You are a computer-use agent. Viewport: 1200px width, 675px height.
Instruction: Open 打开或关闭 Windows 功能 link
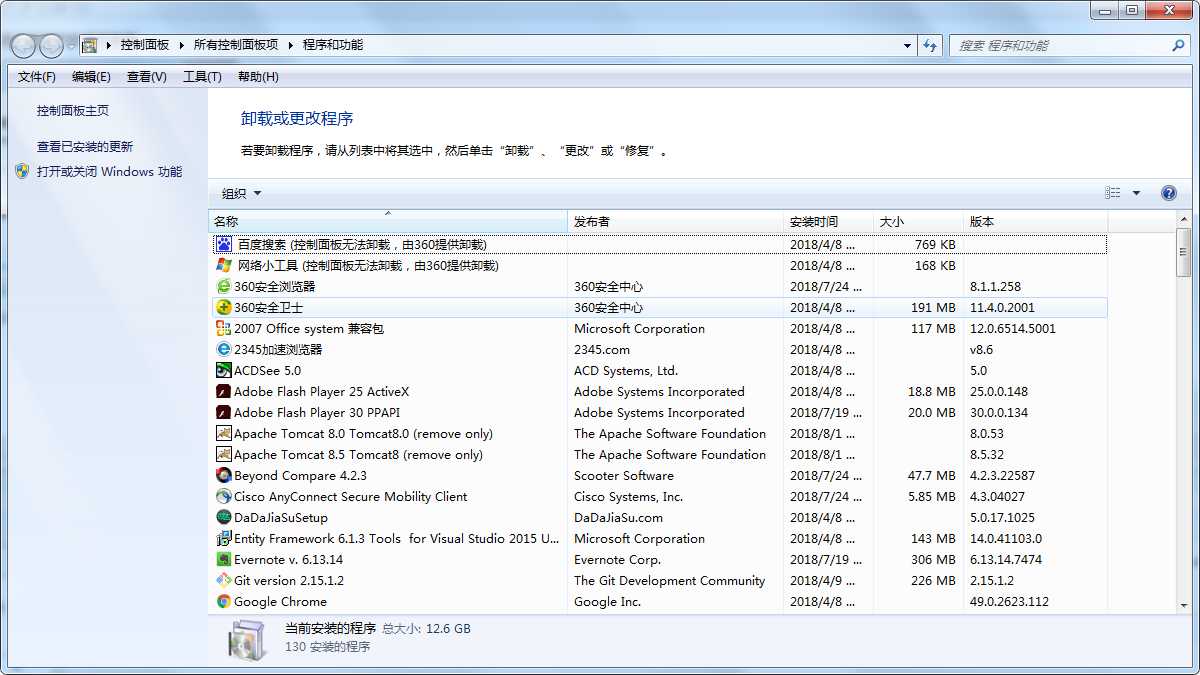click(x=110, y=171)
